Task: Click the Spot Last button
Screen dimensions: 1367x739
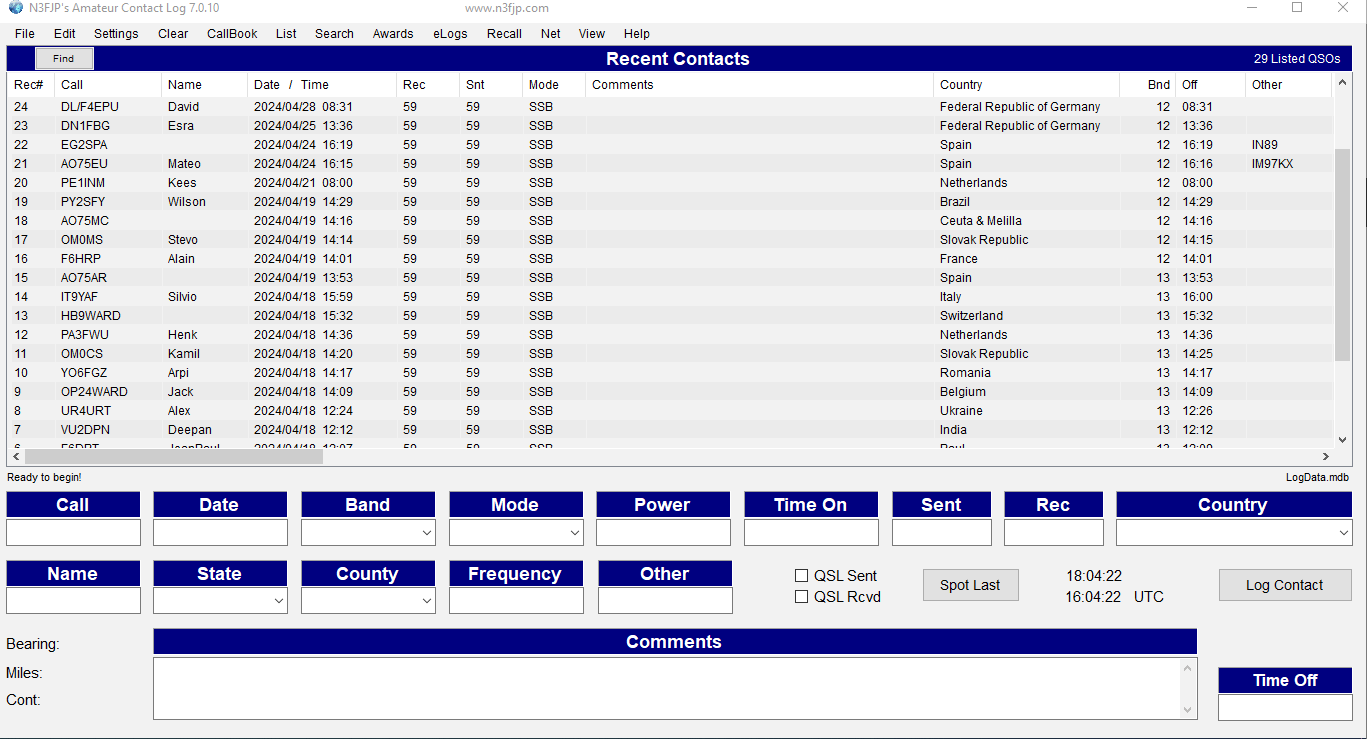Action: (x=969, y=585)
